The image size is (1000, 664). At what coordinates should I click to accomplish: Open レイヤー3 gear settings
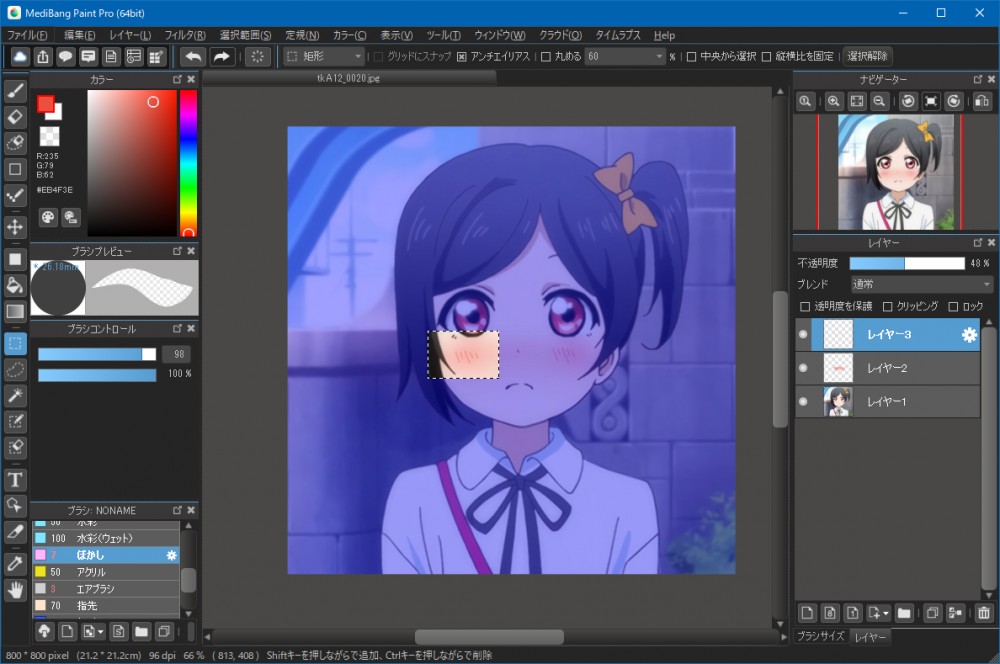coord(969,335)
